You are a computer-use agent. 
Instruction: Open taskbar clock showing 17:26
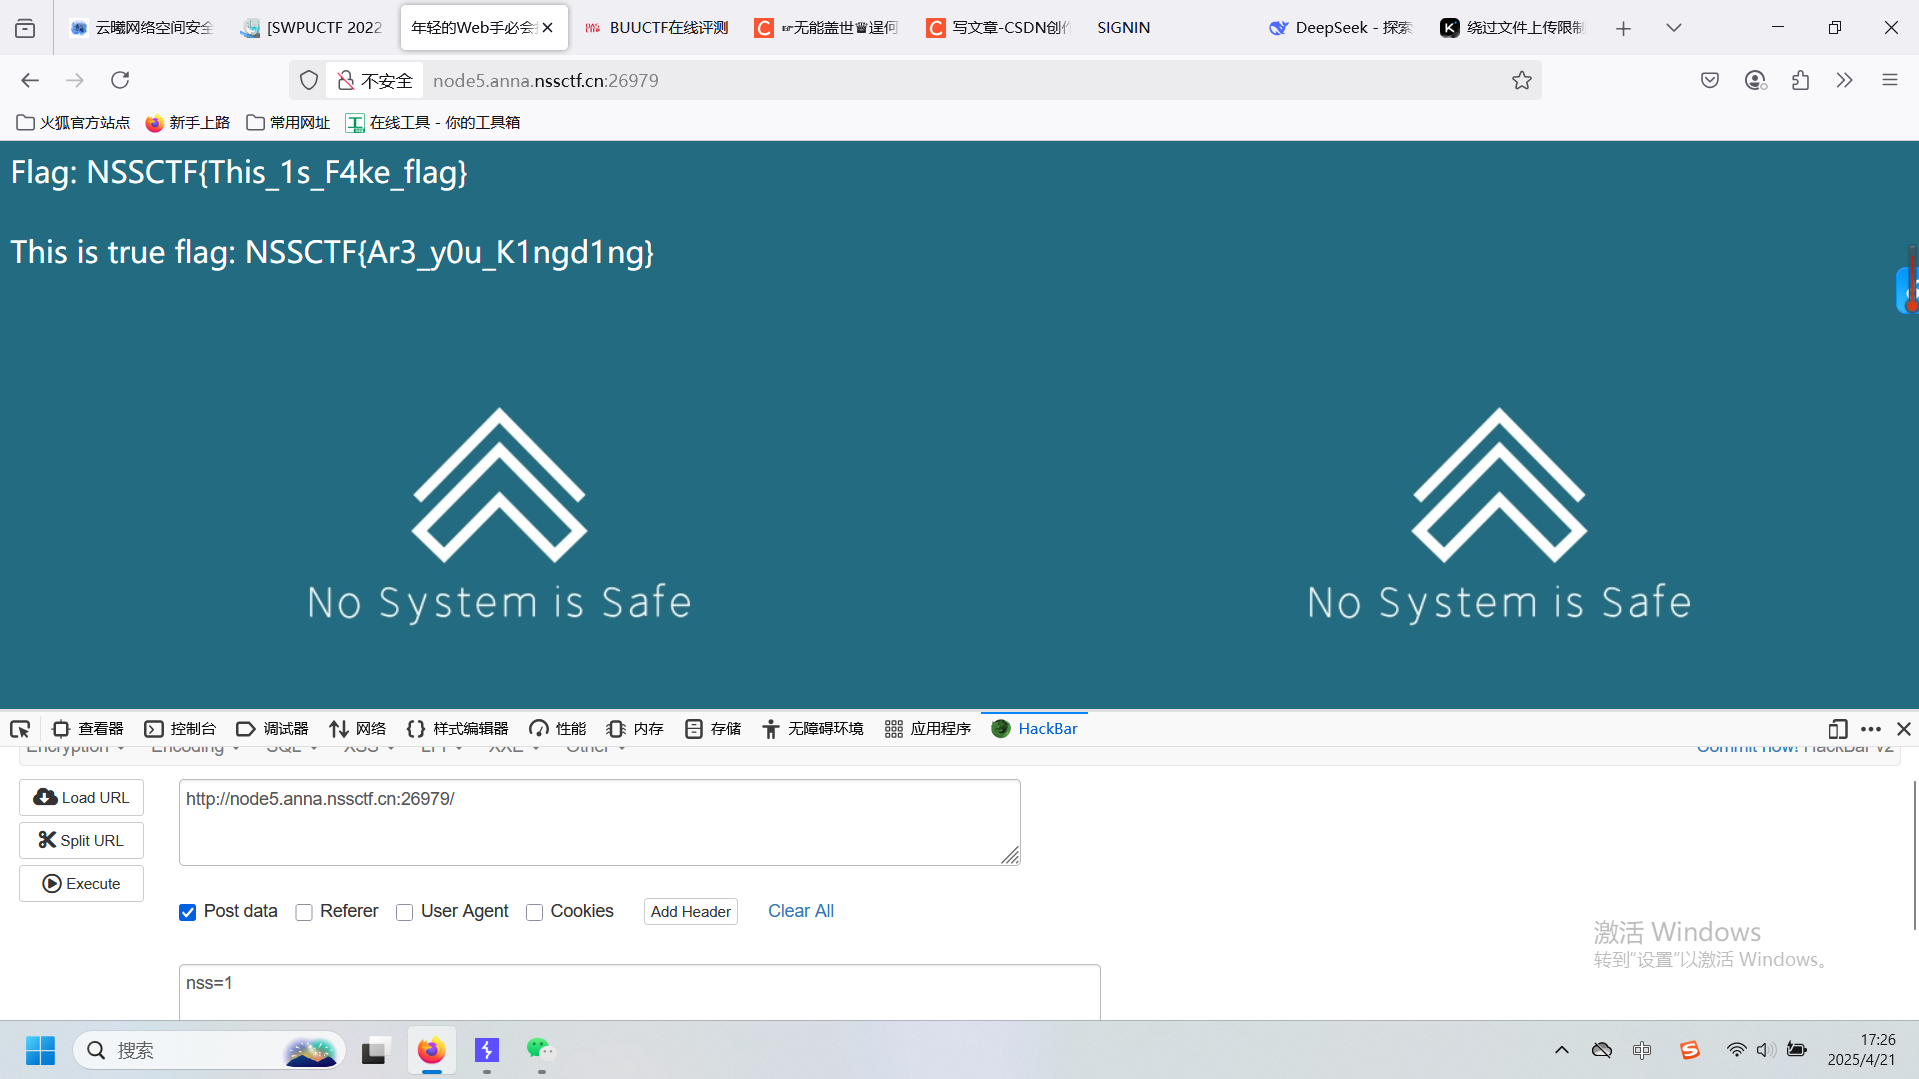[x=1861, y=1050]
